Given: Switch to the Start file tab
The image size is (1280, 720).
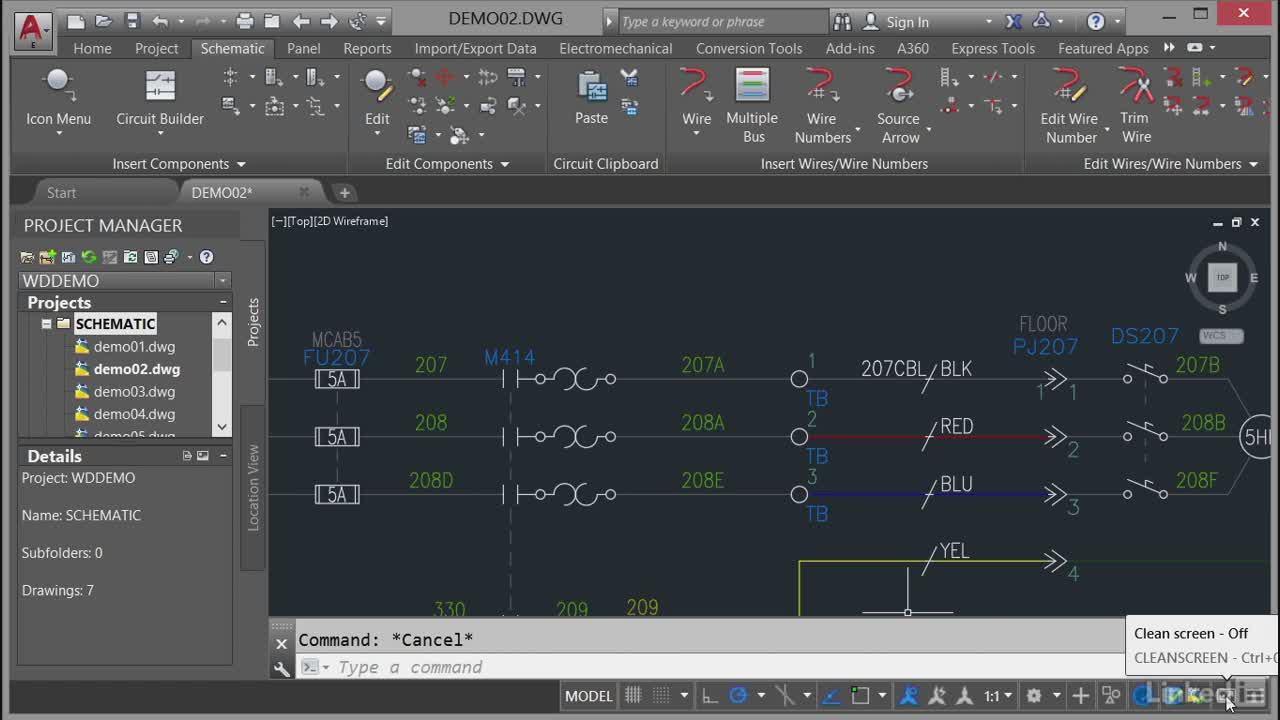Looking at the screenshot, I should (x=61, y=192).
